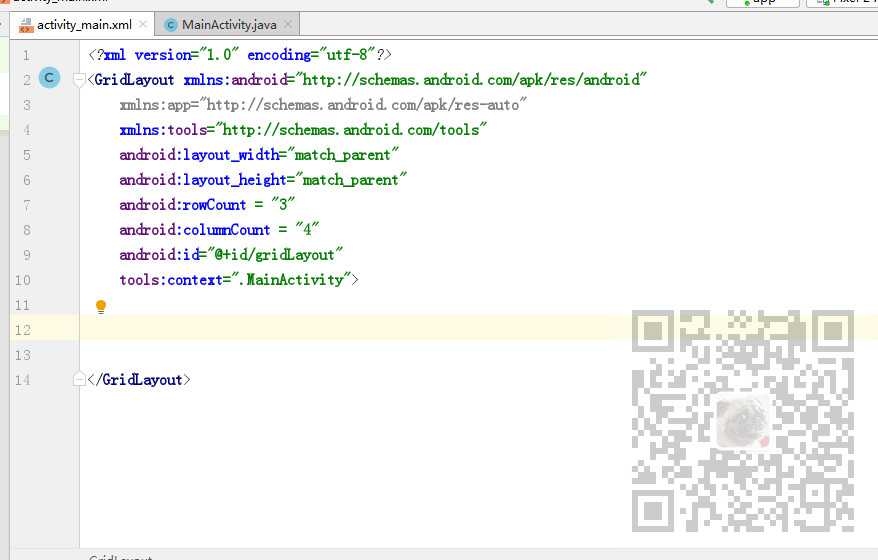Click the closing </GridLayout> tag
Screen dimensions: 878x560
139,380
